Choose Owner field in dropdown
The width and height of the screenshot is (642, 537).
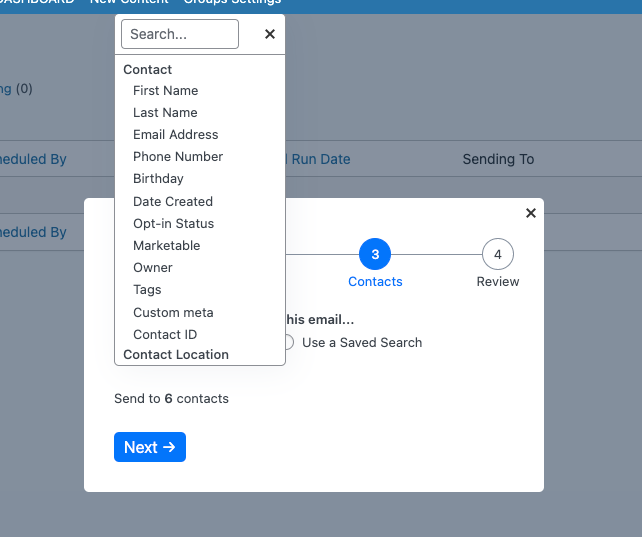coord(153,268)
